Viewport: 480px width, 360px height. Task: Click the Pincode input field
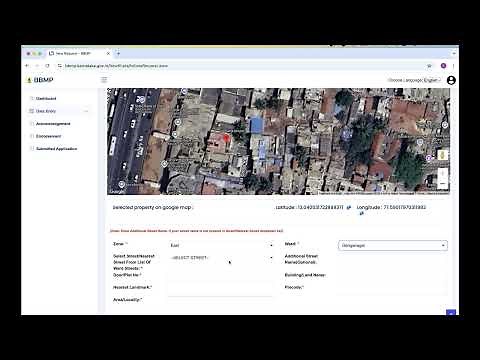pyautogui.click(x=393, y=288)
